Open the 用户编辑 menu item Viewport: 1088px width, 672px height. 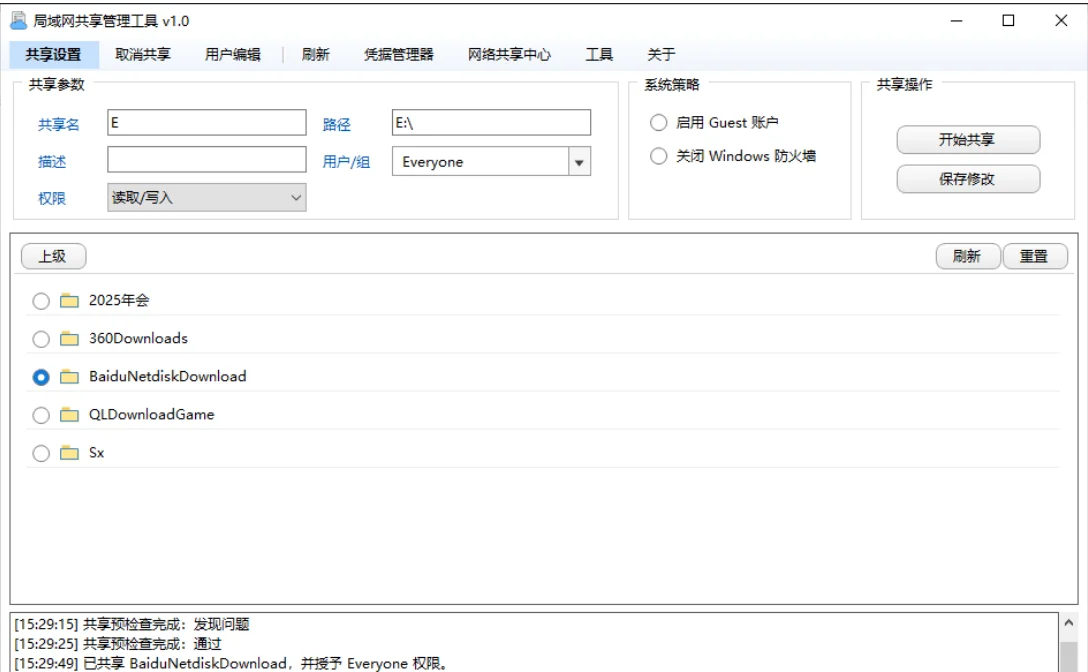click(232, 55)
